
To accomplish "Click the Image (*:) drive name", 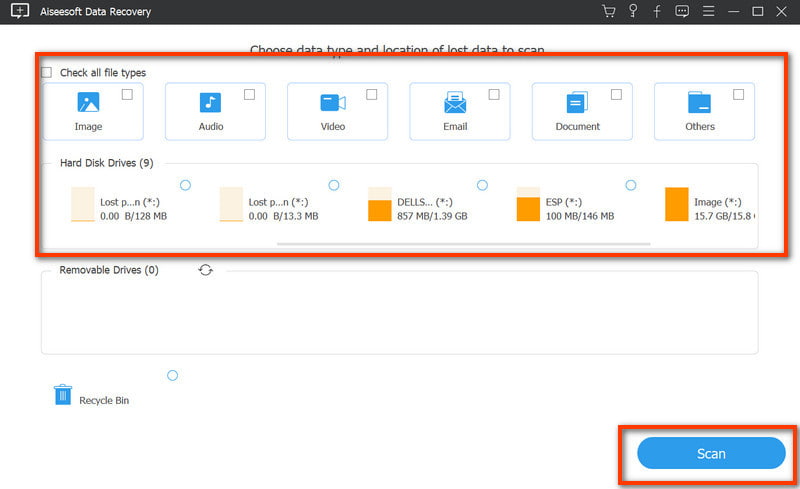I will click(718, 202).
